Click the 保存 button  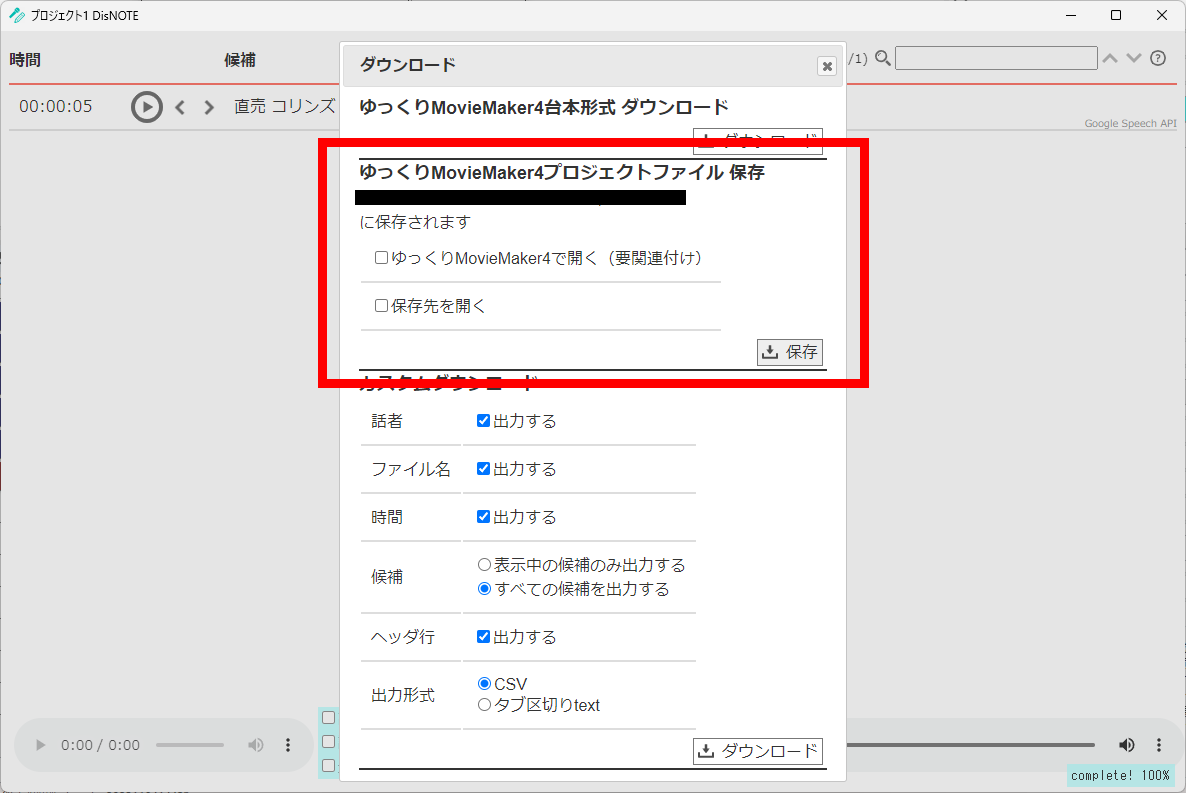pyautogui.click(x=790, y=352)
